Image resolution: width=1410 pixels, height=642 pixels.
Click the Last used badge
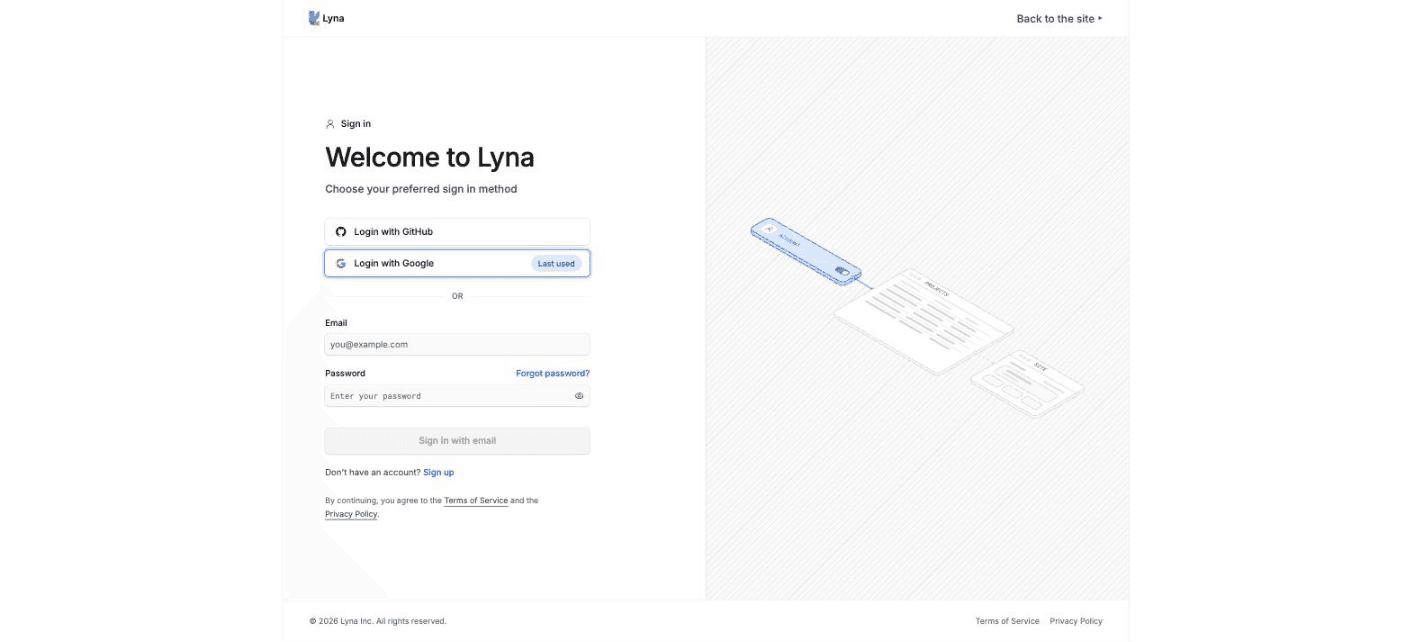(x=556, y=263)
